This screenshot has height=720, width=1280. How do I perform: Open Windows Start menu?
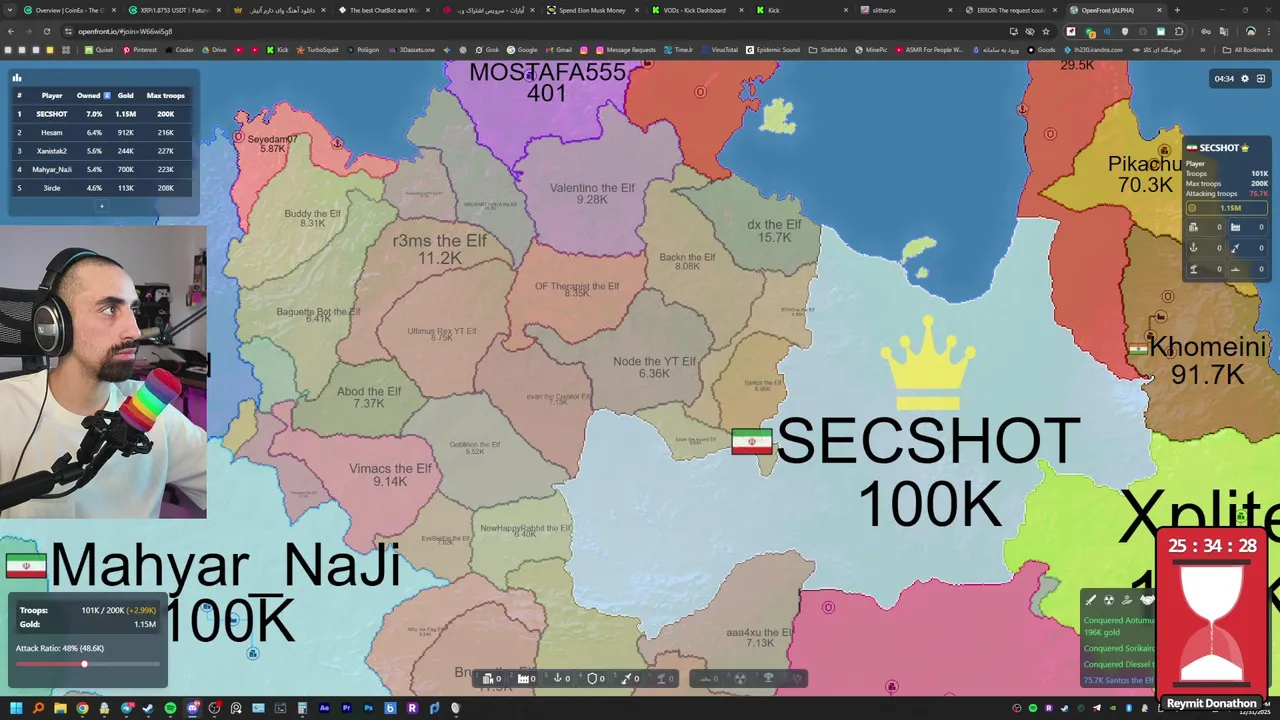[16, 709]
